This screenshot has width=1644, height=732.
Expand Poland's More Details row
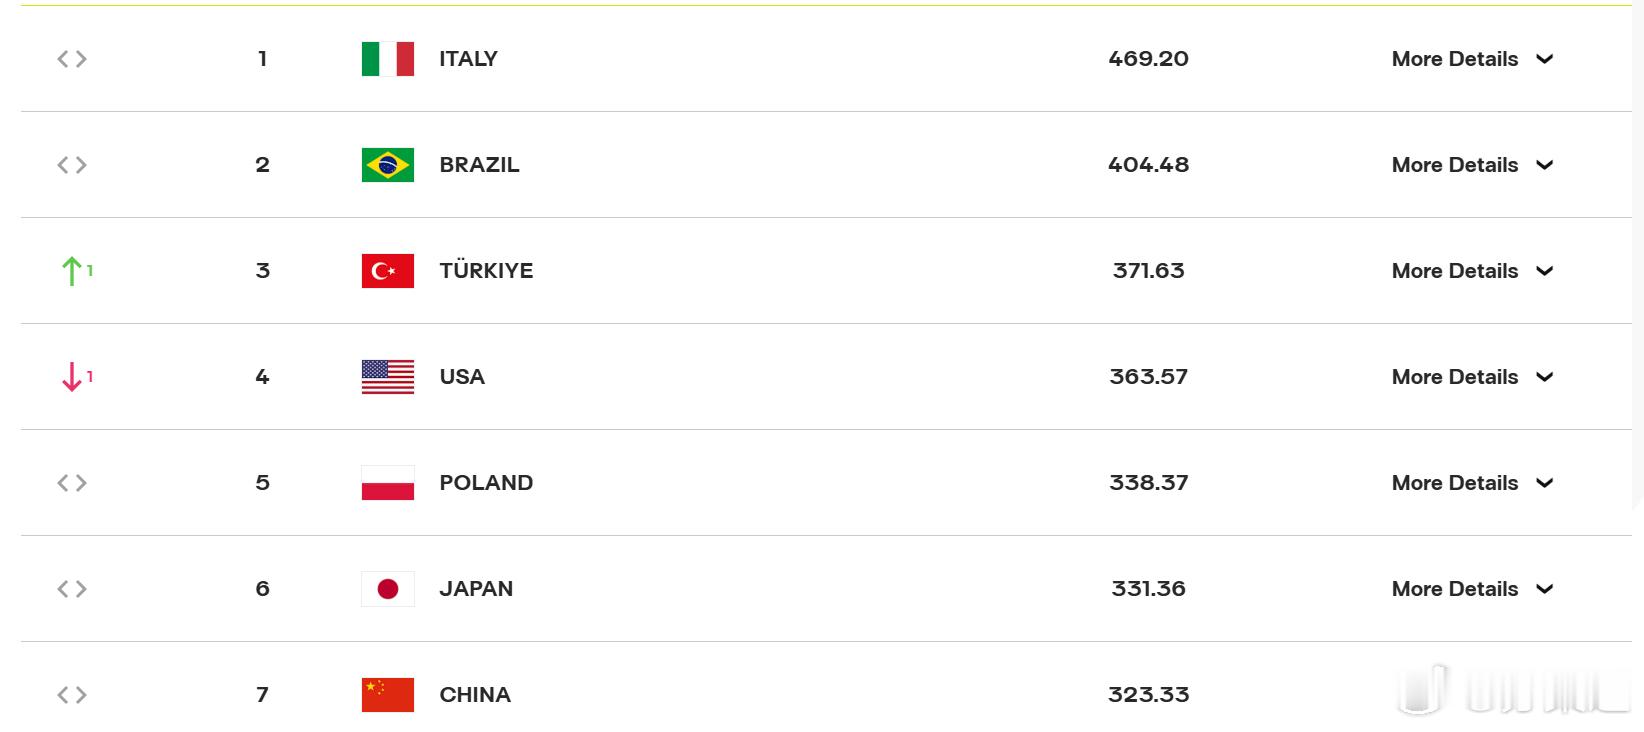1472,483
